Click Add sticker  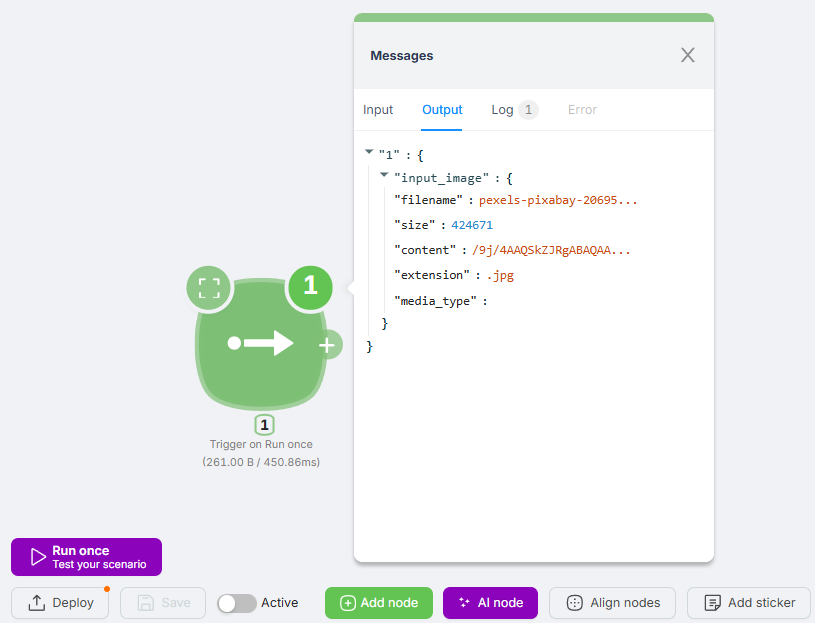pos(749,603)
